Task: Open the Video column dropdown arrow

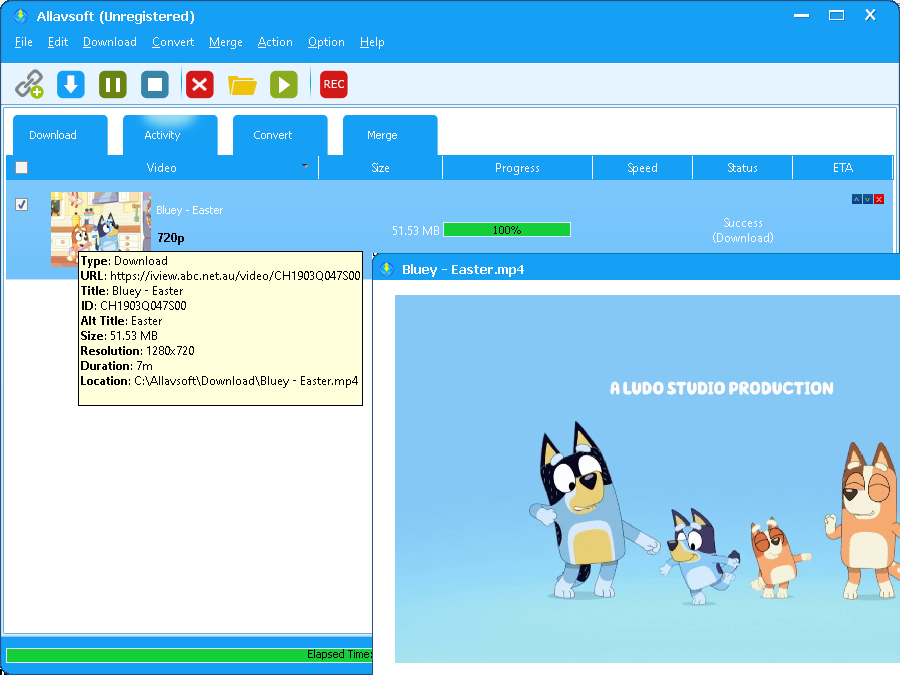Action: [305, 166]
